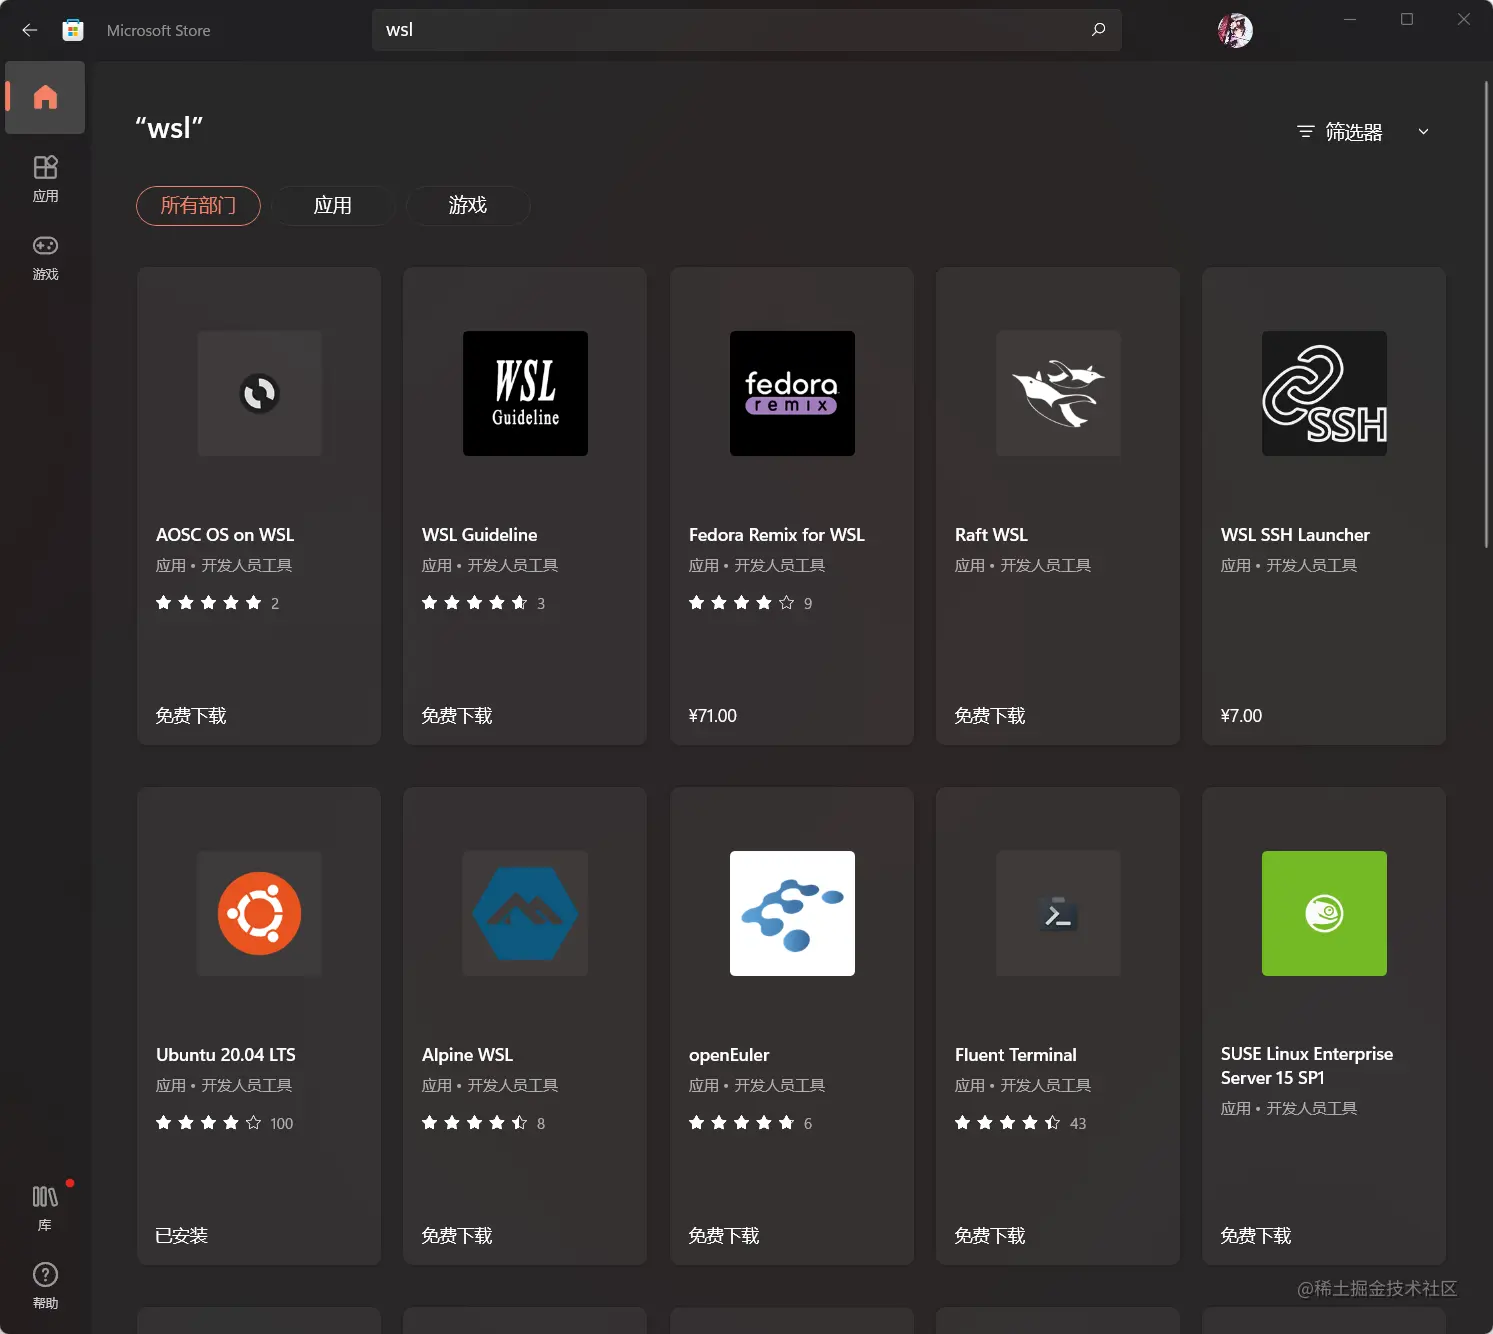
Task: Open the Fedora Remix for WSL title
Action: pos(777,535)
